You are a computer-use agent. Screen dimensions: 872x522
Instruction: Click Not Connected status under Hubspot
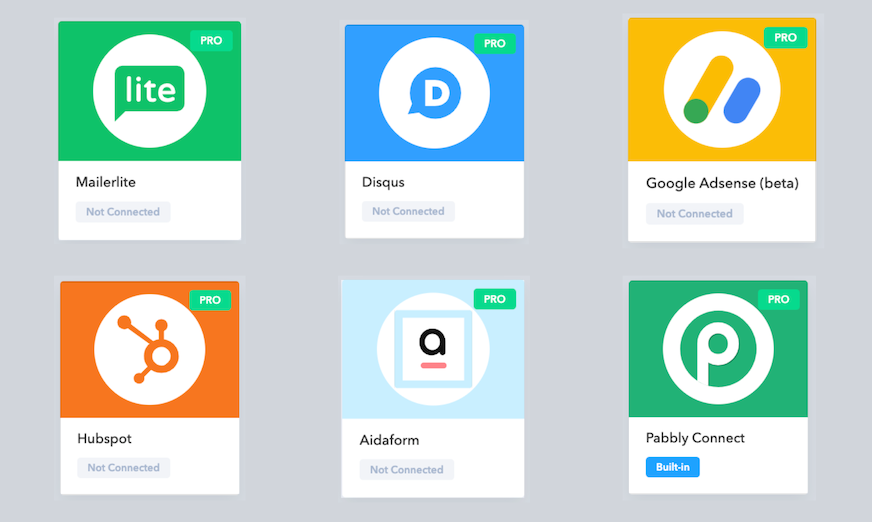point(123,468)
